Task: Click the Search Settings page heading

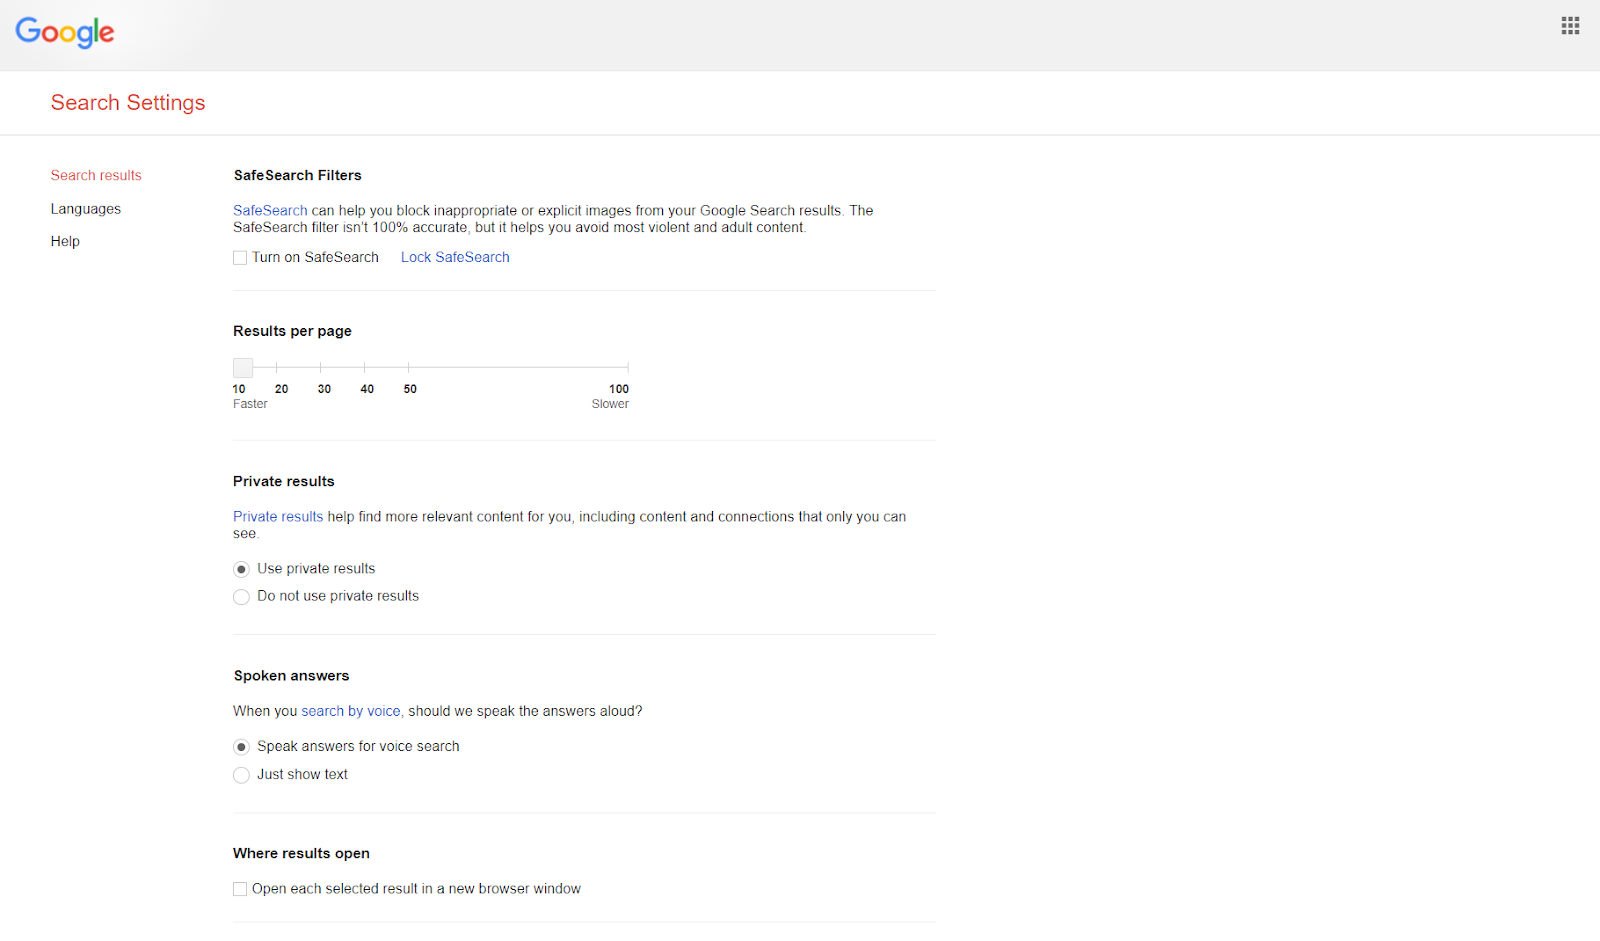Action: pos(128,103)
